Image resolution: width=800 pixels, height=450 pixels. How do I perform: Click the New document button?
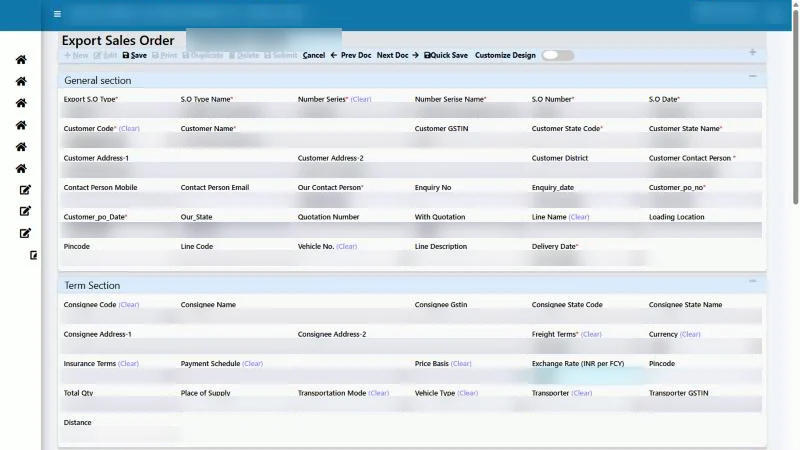[76, 55]
